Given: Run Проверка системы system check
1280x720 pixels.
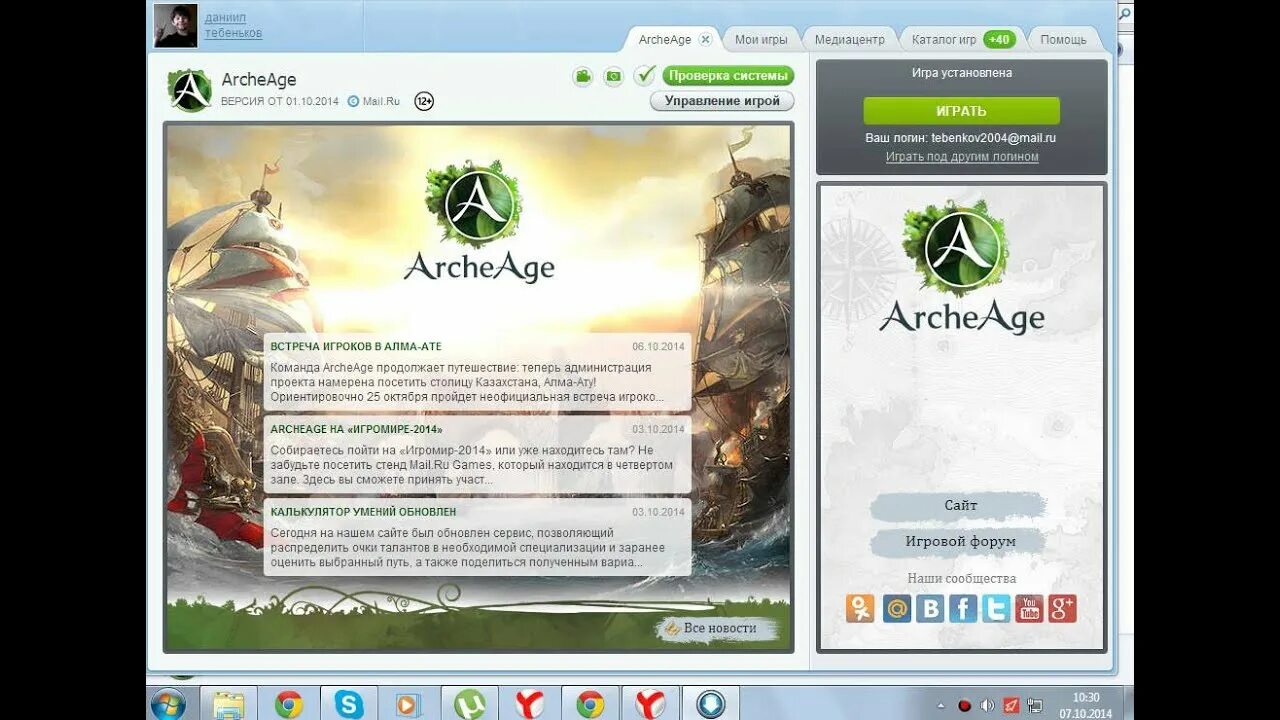Looking at the screenshot, I should (728, 76).
